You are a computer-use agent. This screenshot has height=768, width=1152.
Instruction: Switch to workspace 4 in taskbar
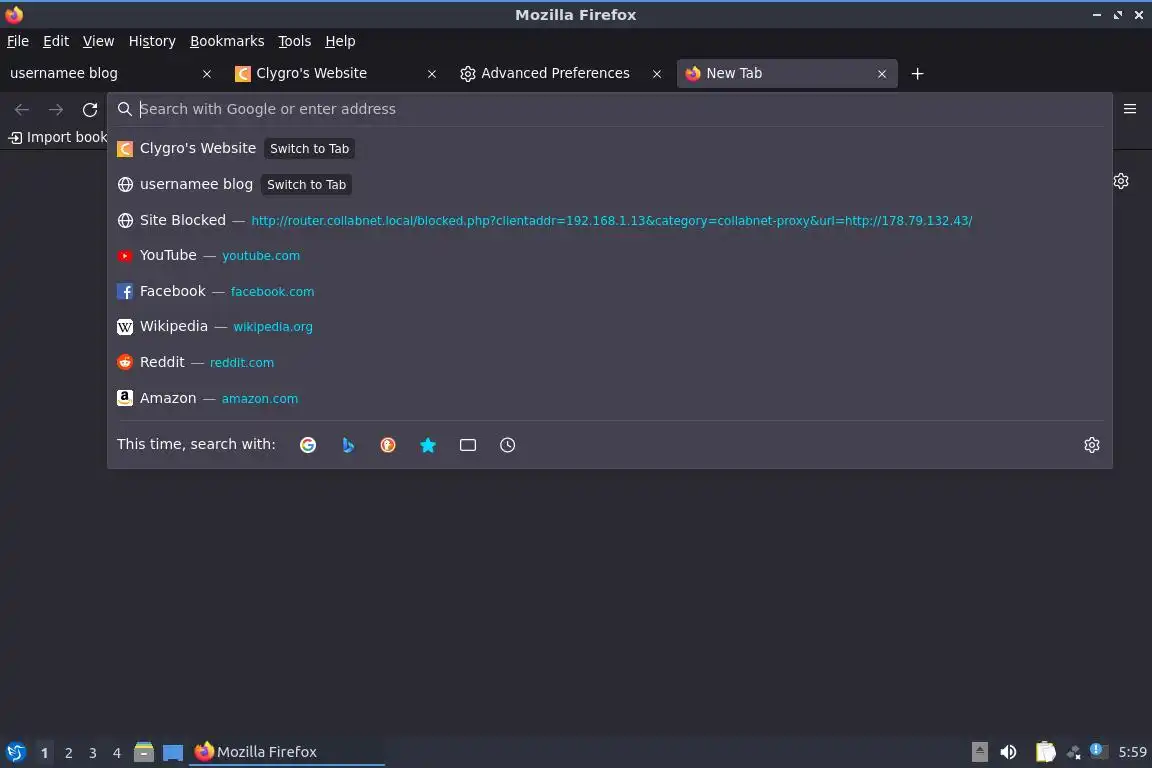click(117, 753)
